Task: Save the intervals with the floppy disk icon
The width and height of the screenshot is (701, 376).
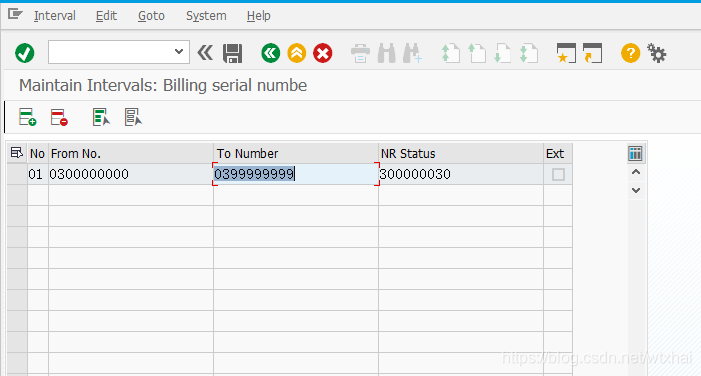Action: (x=232, y=53)
